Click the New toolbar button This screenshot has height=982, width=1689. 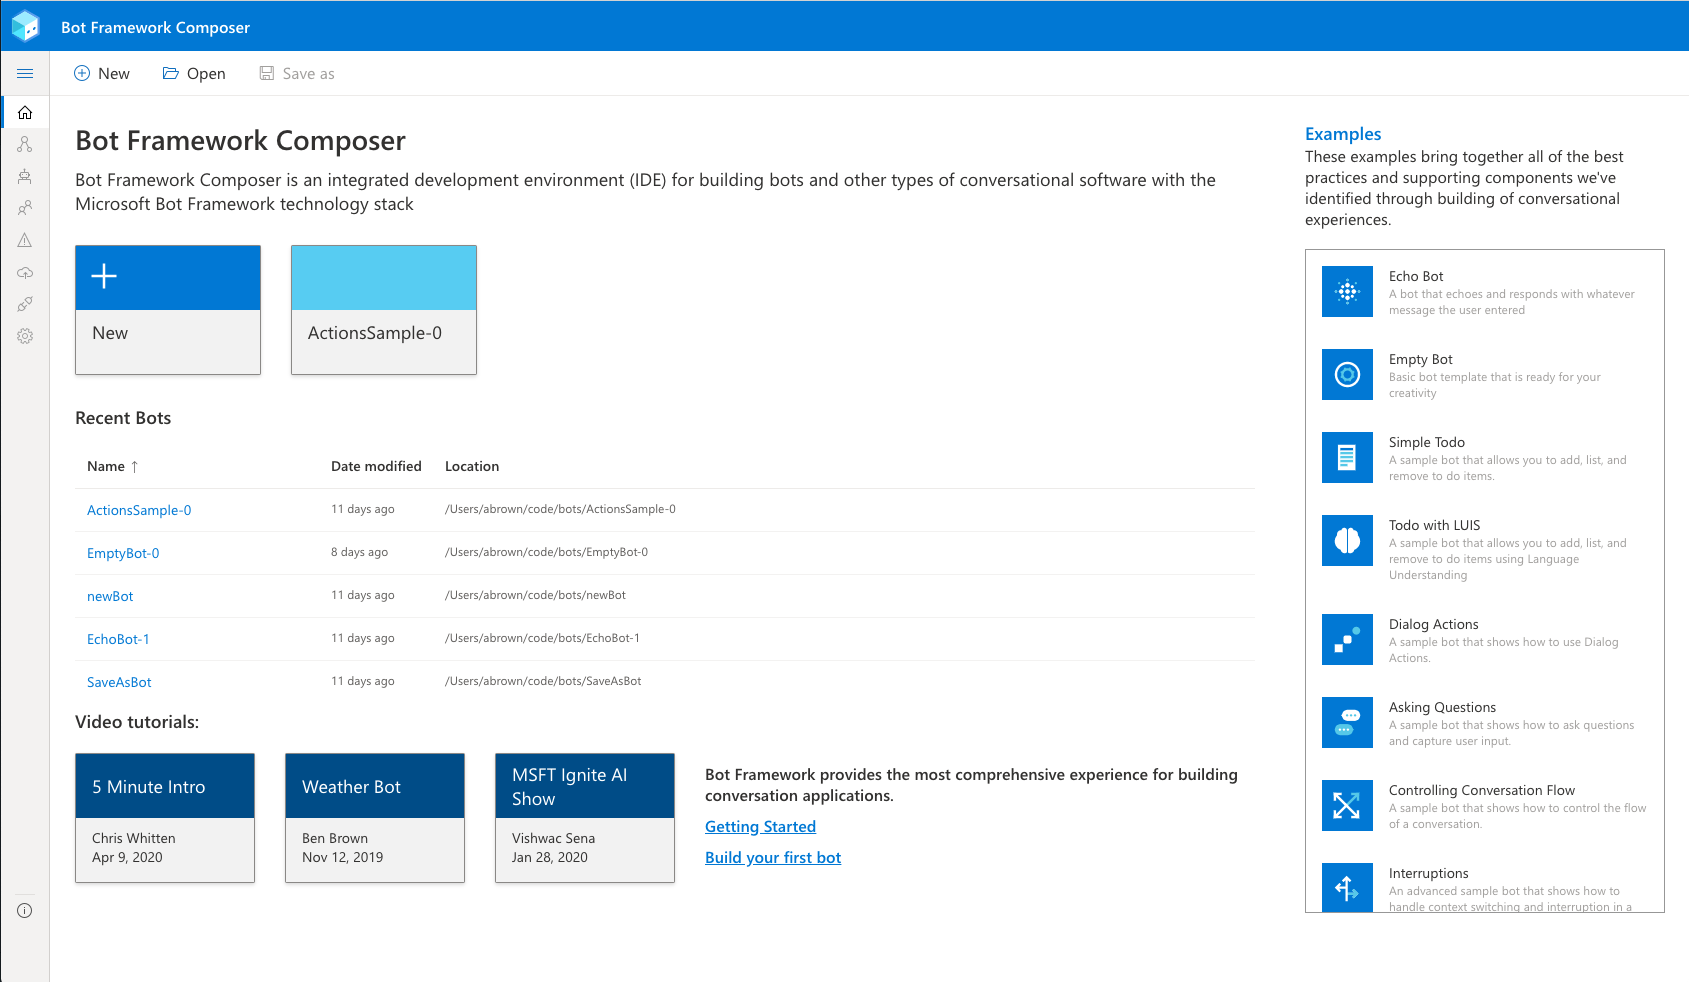click(102, 73)
